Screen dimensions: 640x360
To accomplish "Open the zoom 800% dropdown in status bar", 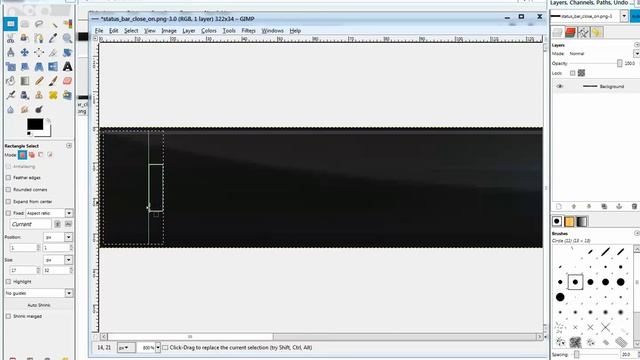I will (158, 348).
